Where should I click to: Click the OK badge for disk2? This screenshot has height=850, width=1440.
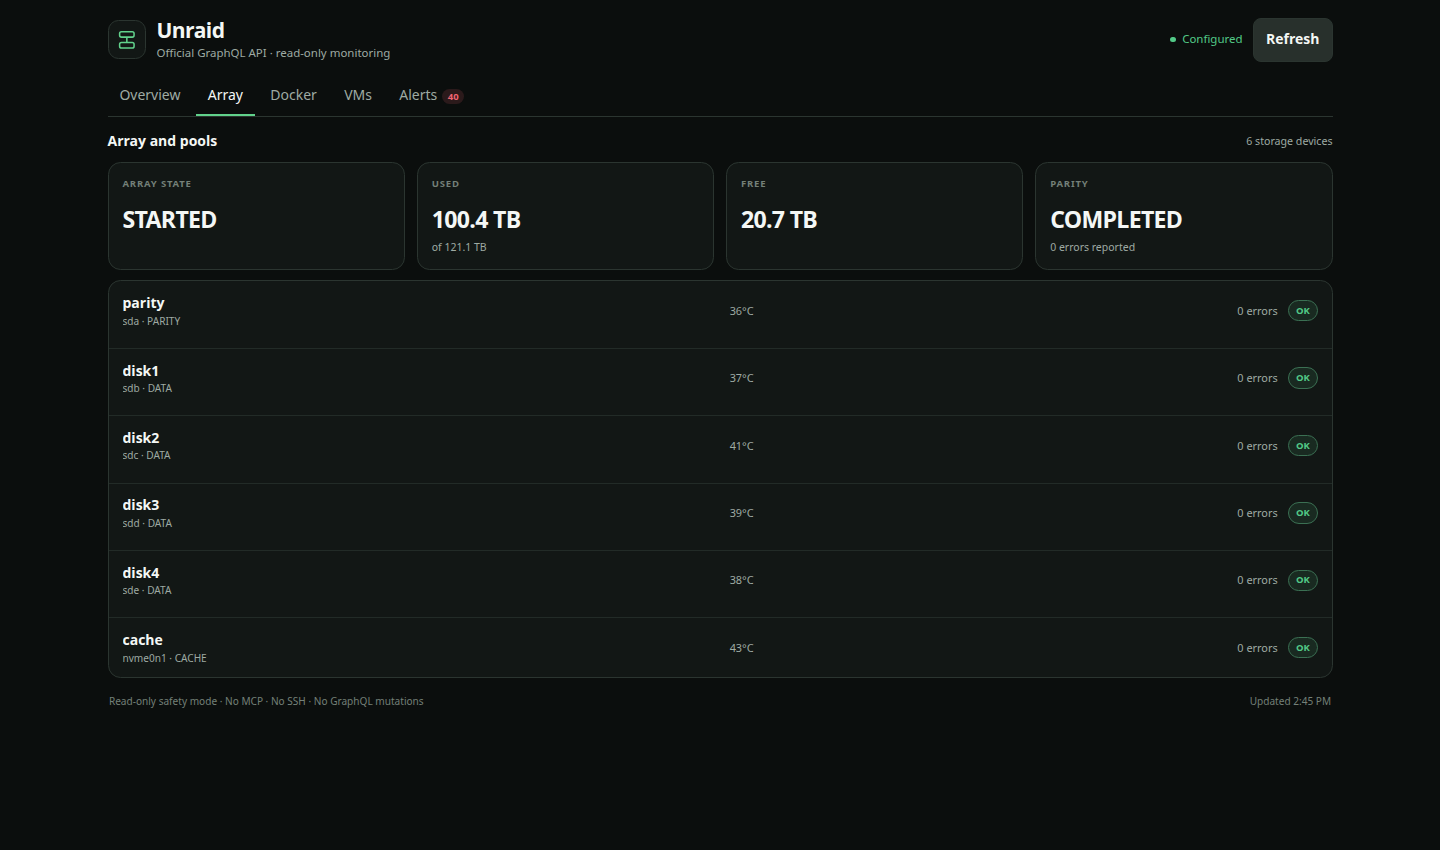[x=1303, y=446]
